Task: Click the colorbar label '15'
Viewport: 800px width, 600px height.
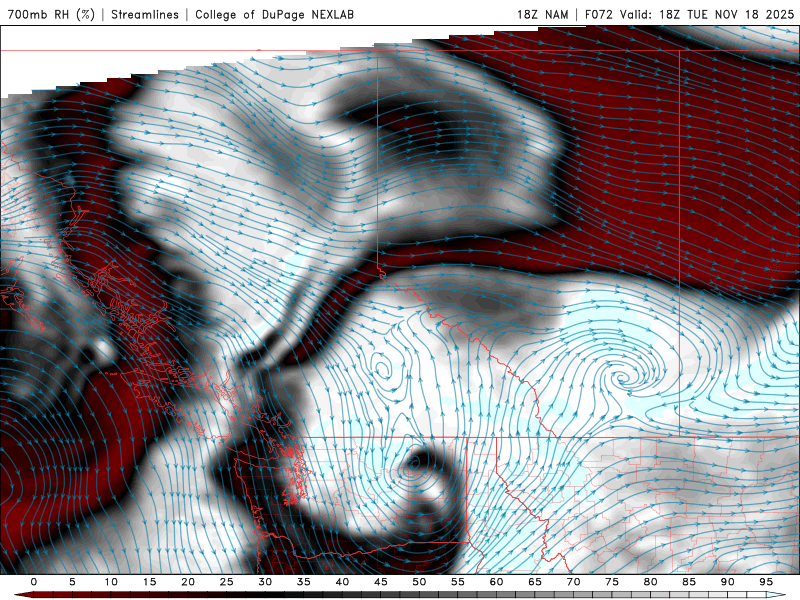Action: click(149, 582)
